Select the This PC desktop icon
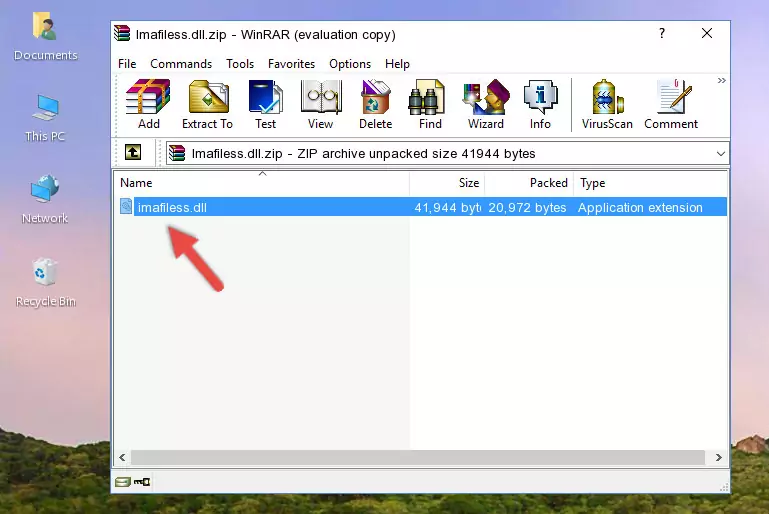This screenshot has height=514, width=769. [45, 117]
